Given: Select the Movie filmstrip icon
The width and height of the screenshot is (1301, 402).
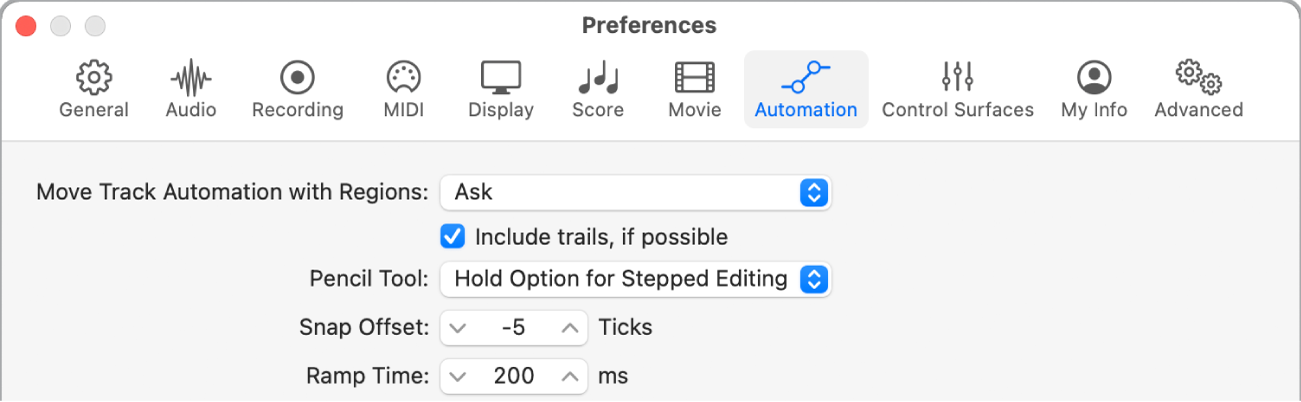Looking at the screenshot, I should pos(695,77).
